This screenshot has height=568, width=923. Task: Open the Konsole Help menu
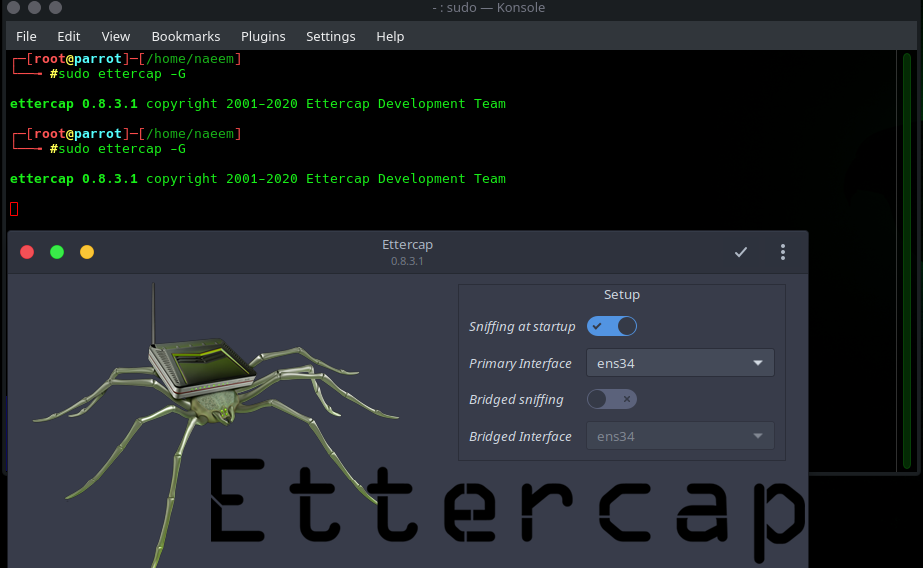tap(390, 36)
